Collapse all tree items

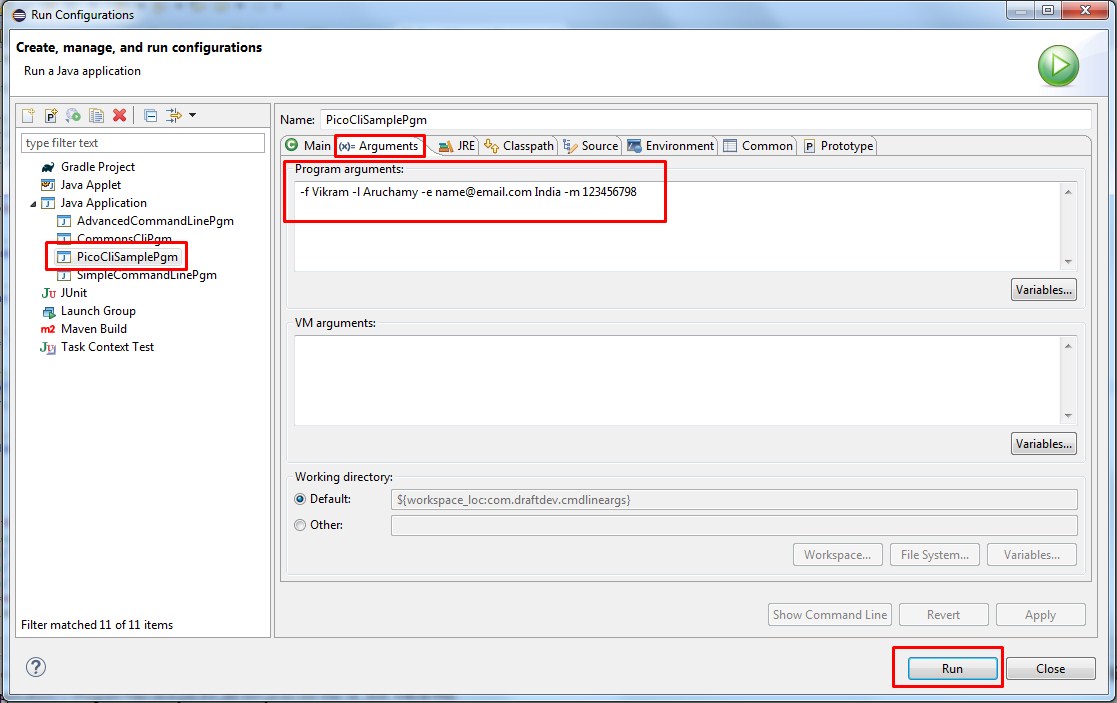(150, 115)
